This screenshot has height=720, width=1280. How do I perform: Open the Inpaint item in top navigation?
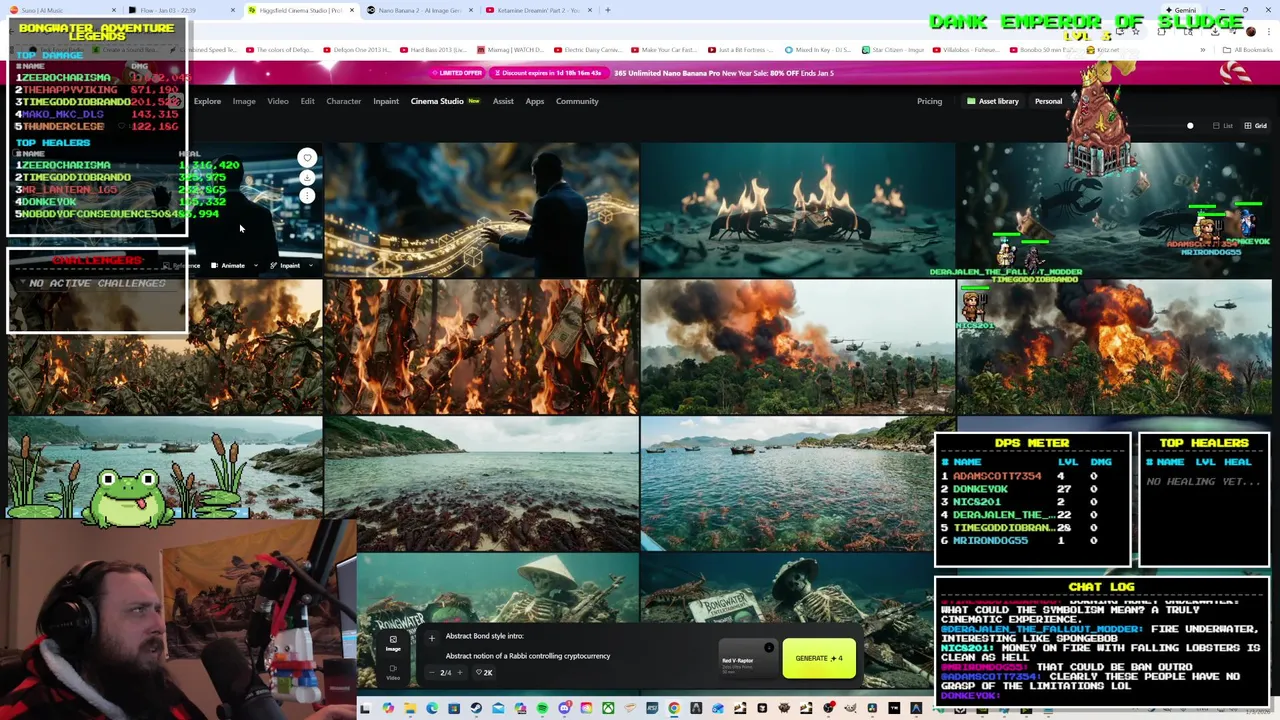pyautogui.click(x=386, y=101)
